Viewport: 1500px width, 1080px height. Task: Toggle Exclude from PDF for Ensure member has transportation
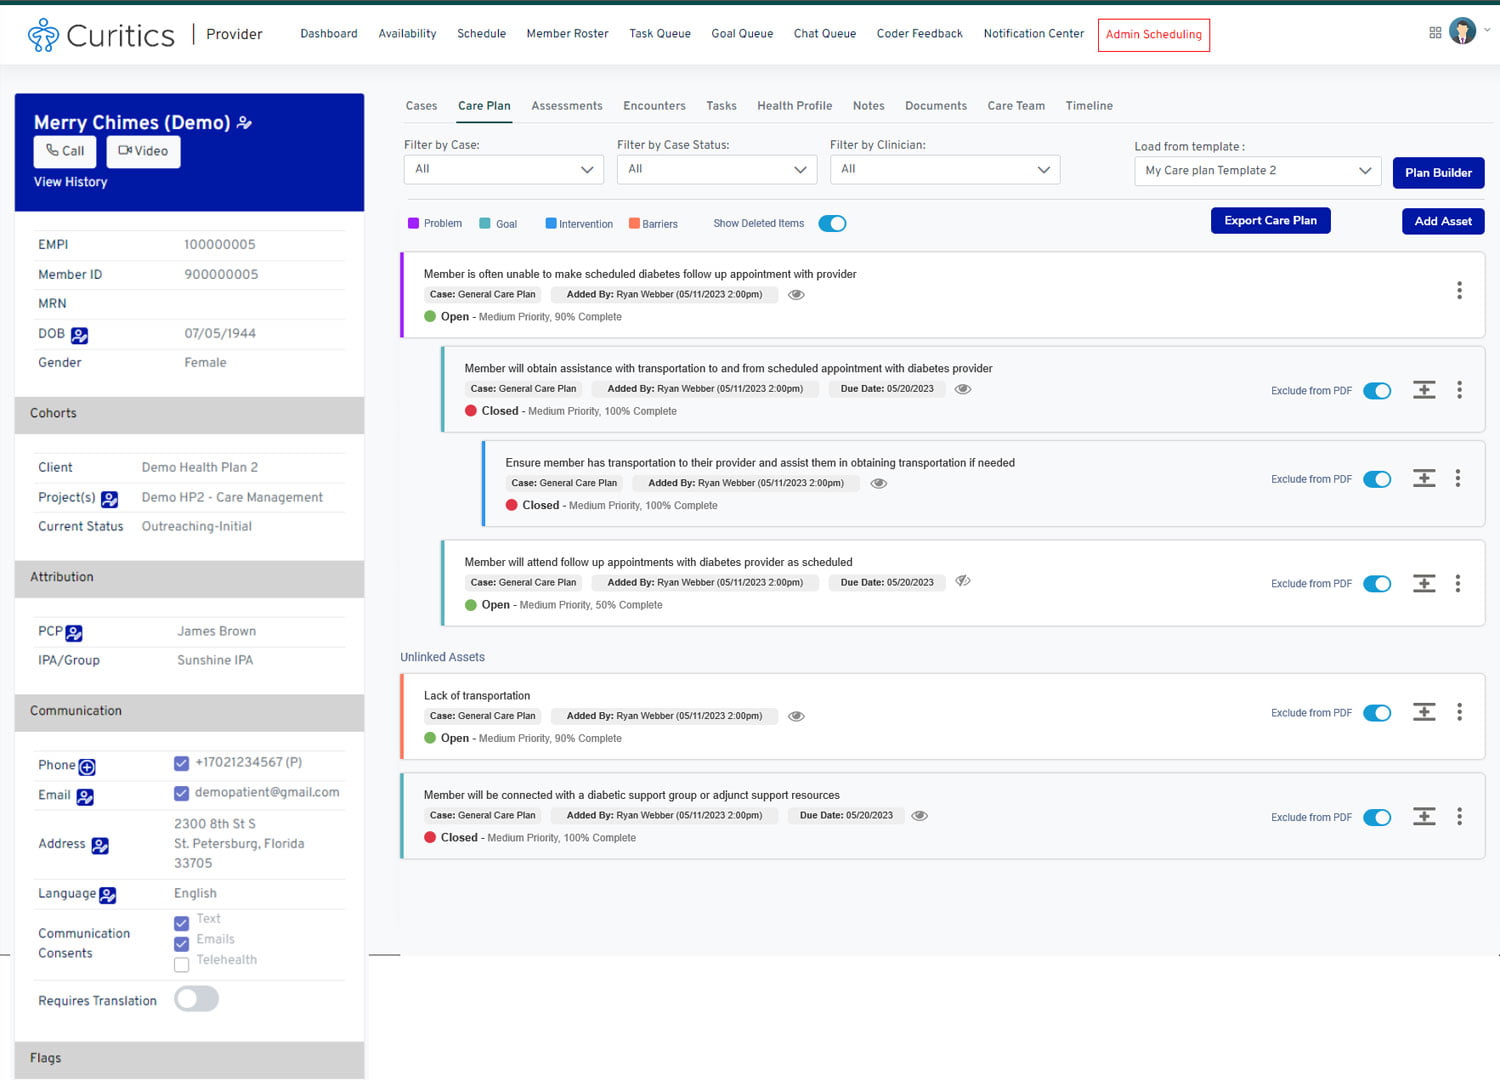[x=1377, y=479]
